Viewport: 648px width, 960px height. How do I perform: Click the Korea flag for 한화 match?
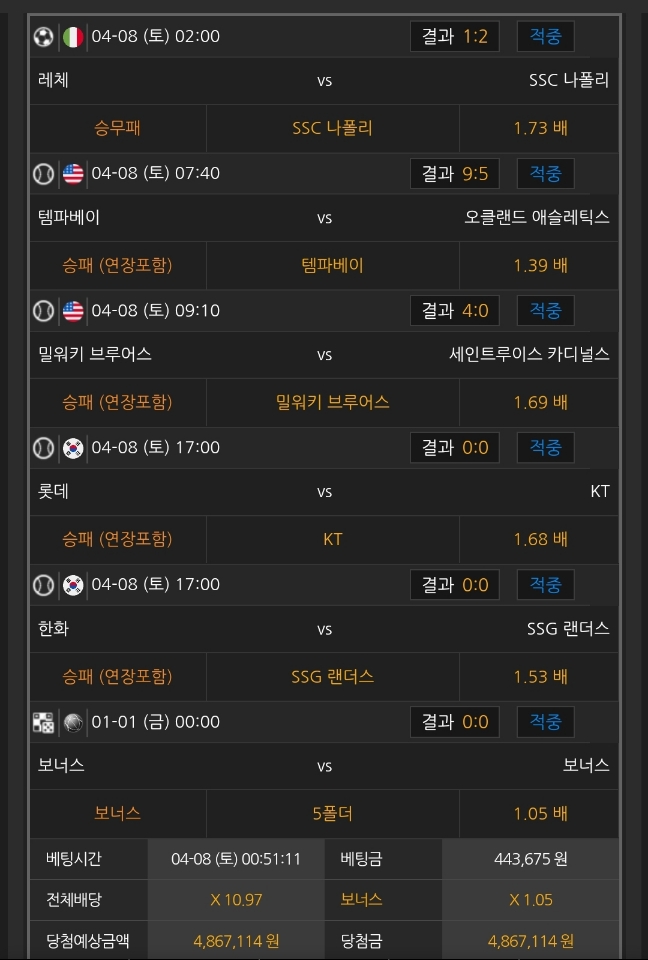coord(73,585)
